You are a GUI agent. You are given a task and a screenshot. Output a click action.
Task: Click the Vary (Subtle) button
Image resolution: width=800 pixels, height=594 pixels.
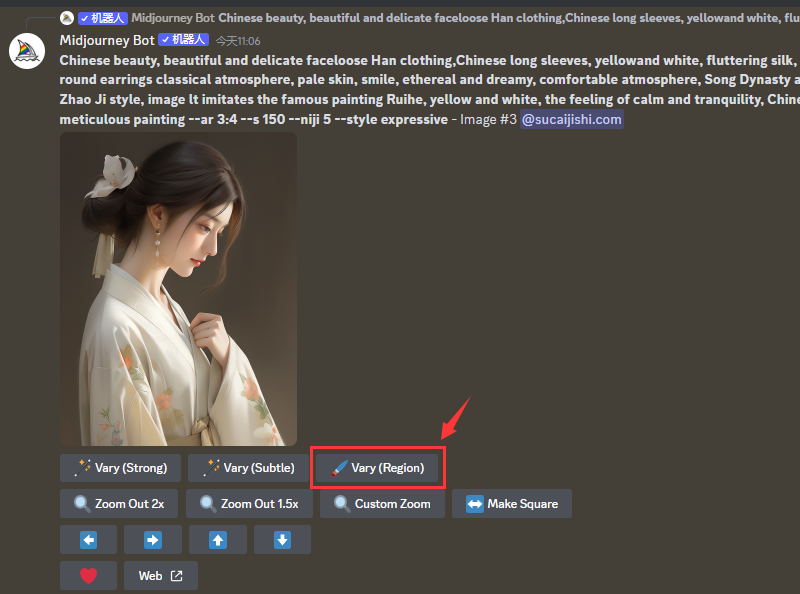point(249,468)
